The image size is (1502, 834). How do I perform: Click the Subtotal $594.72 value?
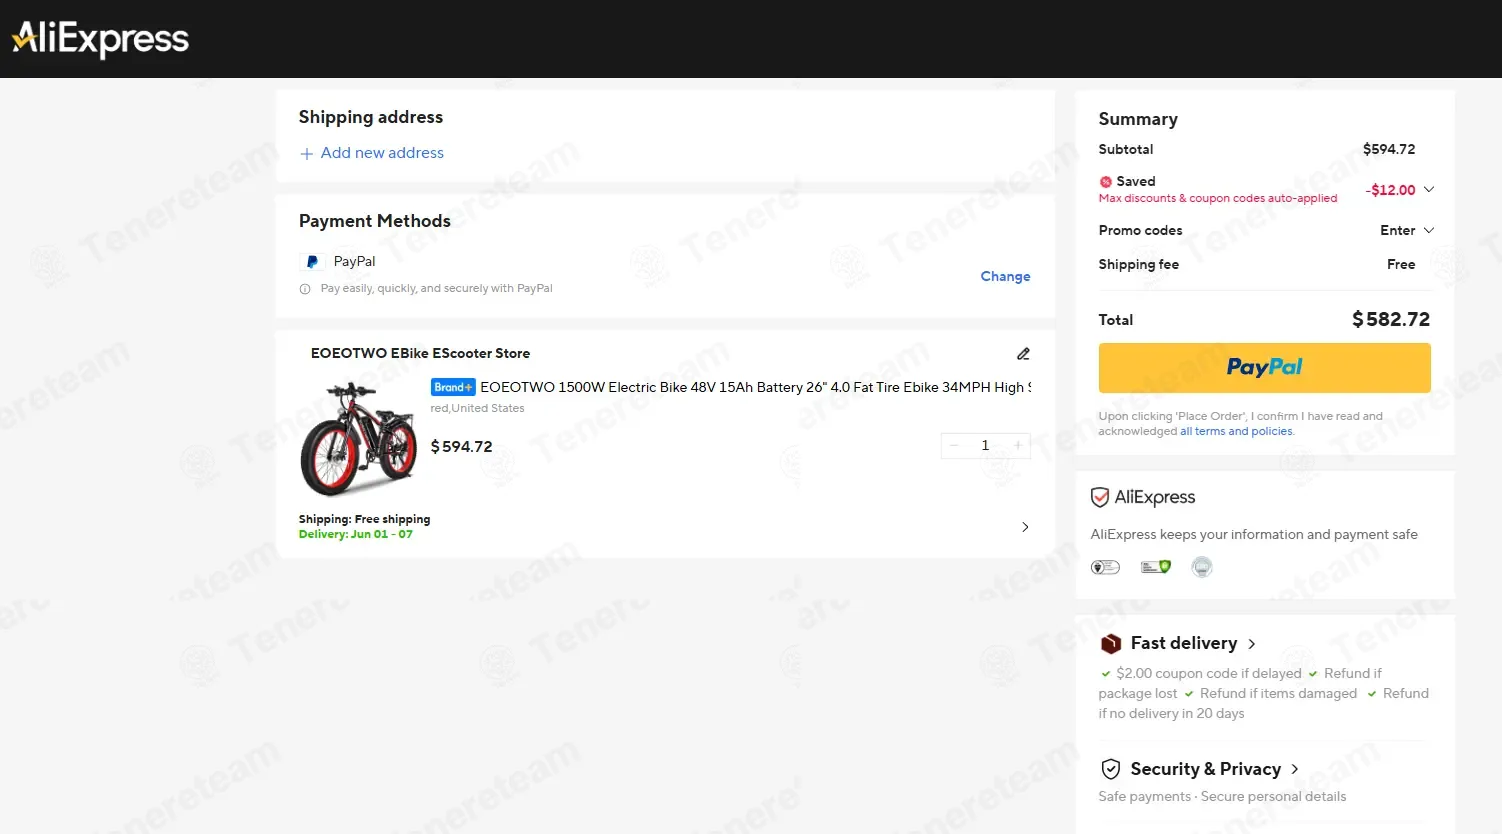tap(1389, 149)
